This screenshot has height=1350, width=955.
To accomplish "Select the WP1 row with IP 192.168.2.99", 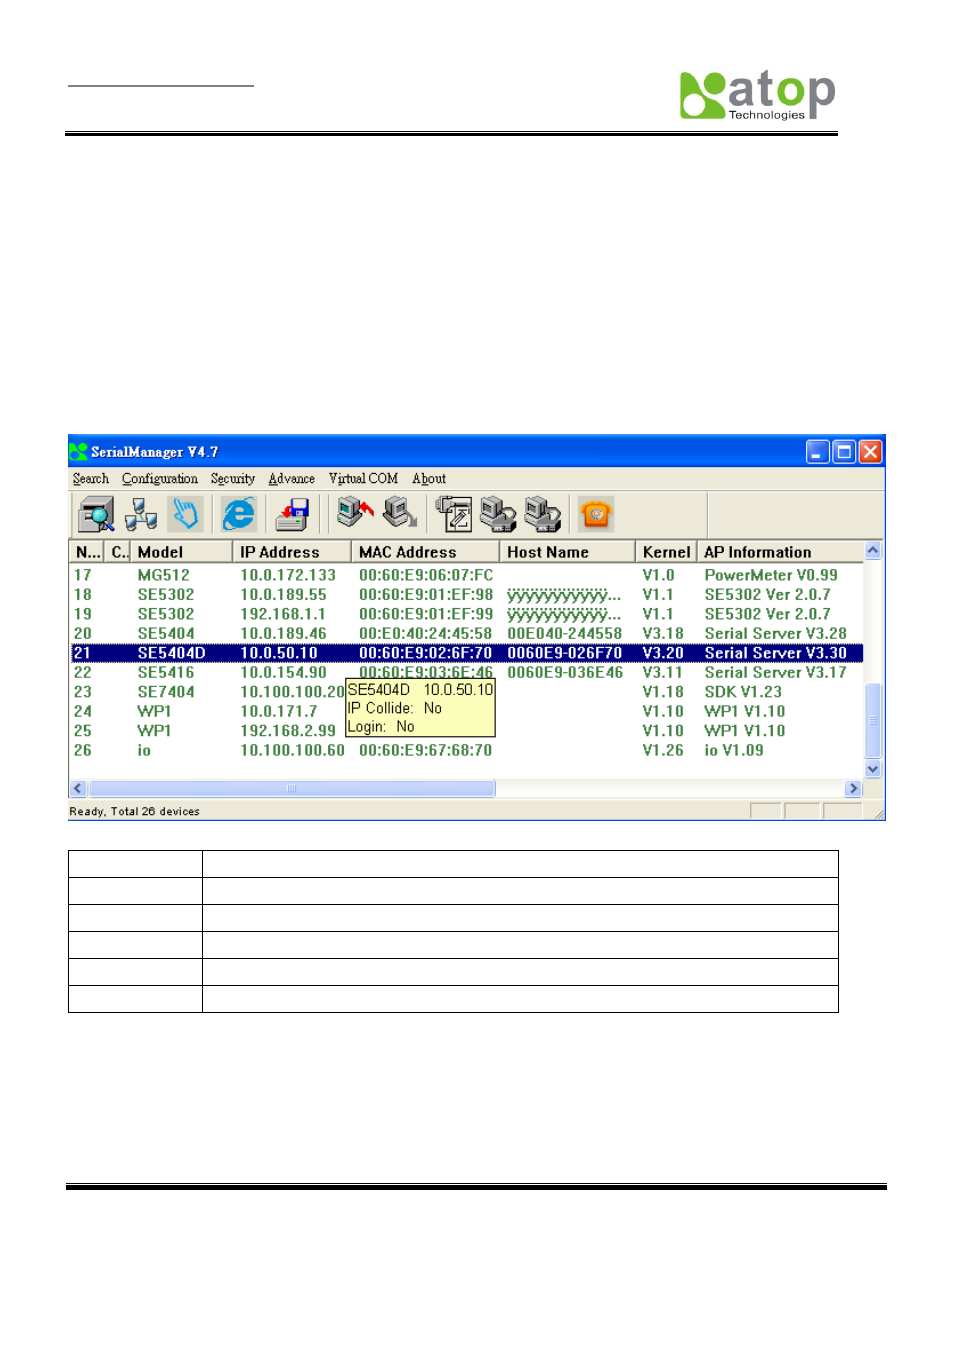I will coord(466,731).
